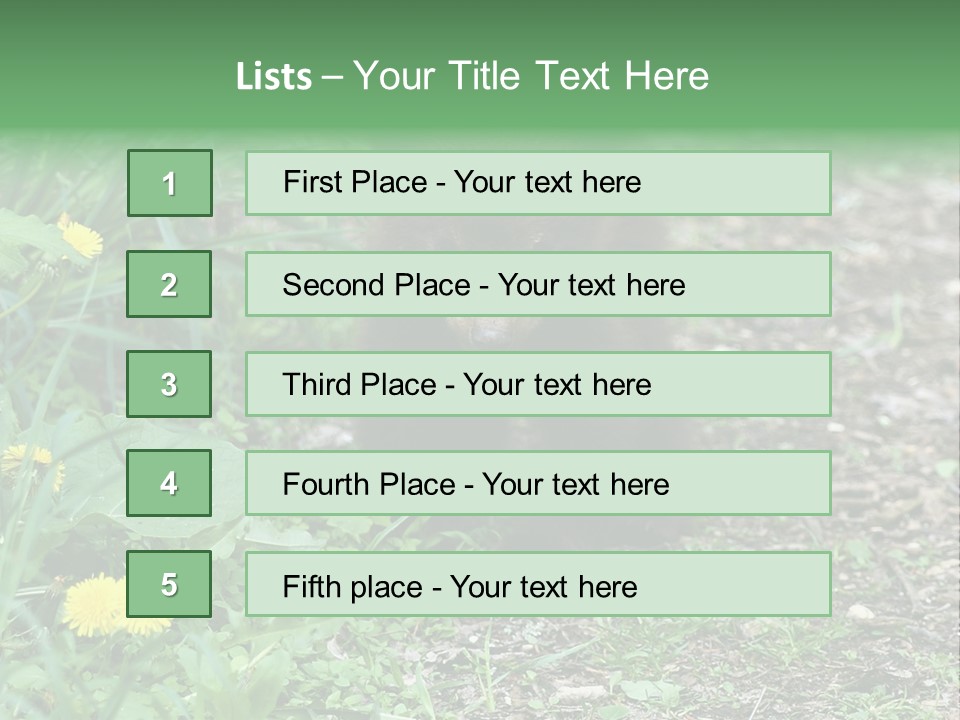Select the number 3 box
This screenshot has width=960, height=720.
169,384
